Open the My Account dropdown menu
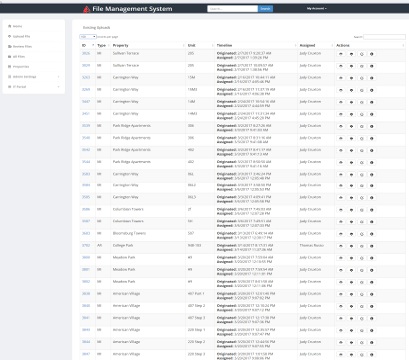This screenshot has height=360, width=409. point(317,9)
